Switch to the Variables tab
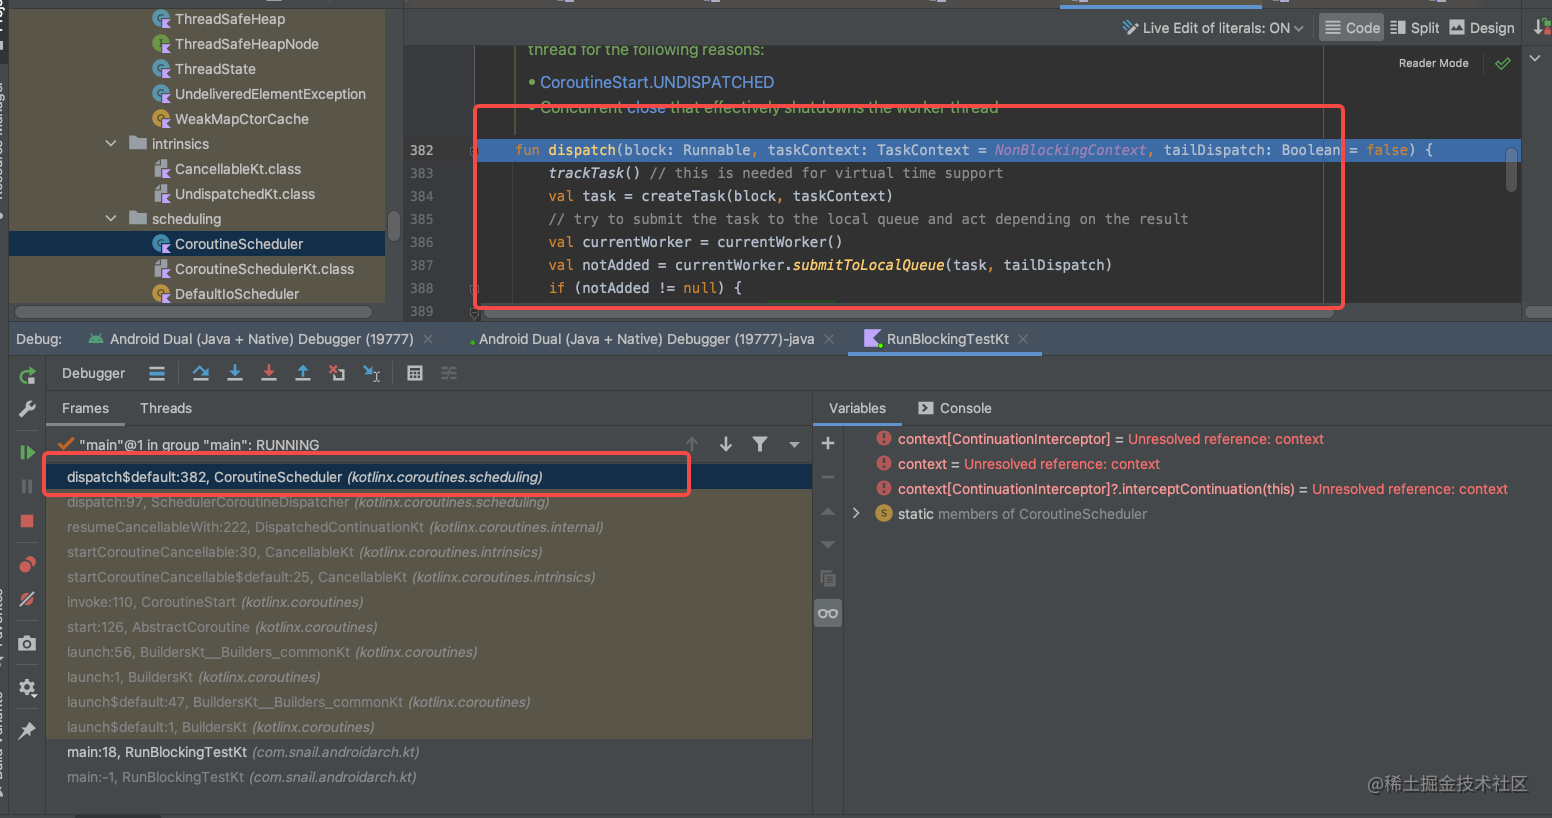 pyautogui.click(x=857, y=408)
